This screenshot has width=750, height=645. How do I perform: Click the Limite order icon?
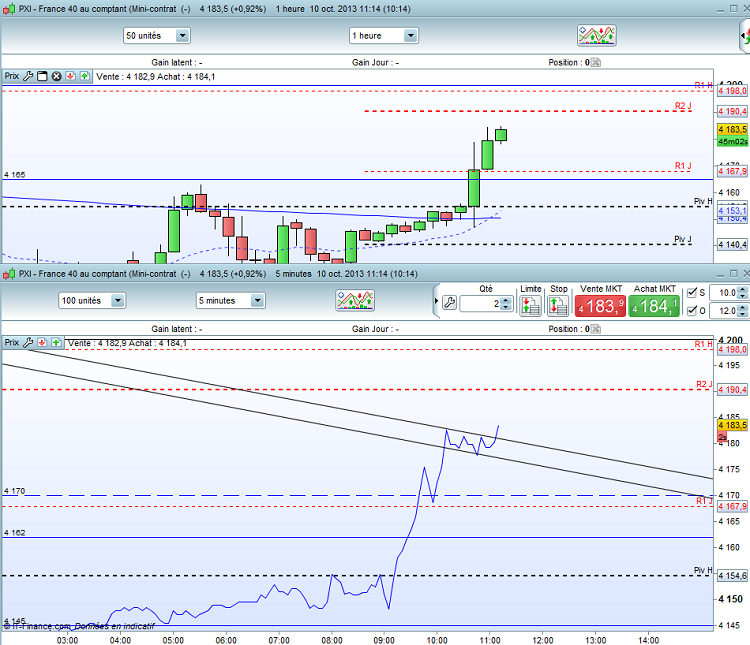pyautogui.click(x=530, y=305)
